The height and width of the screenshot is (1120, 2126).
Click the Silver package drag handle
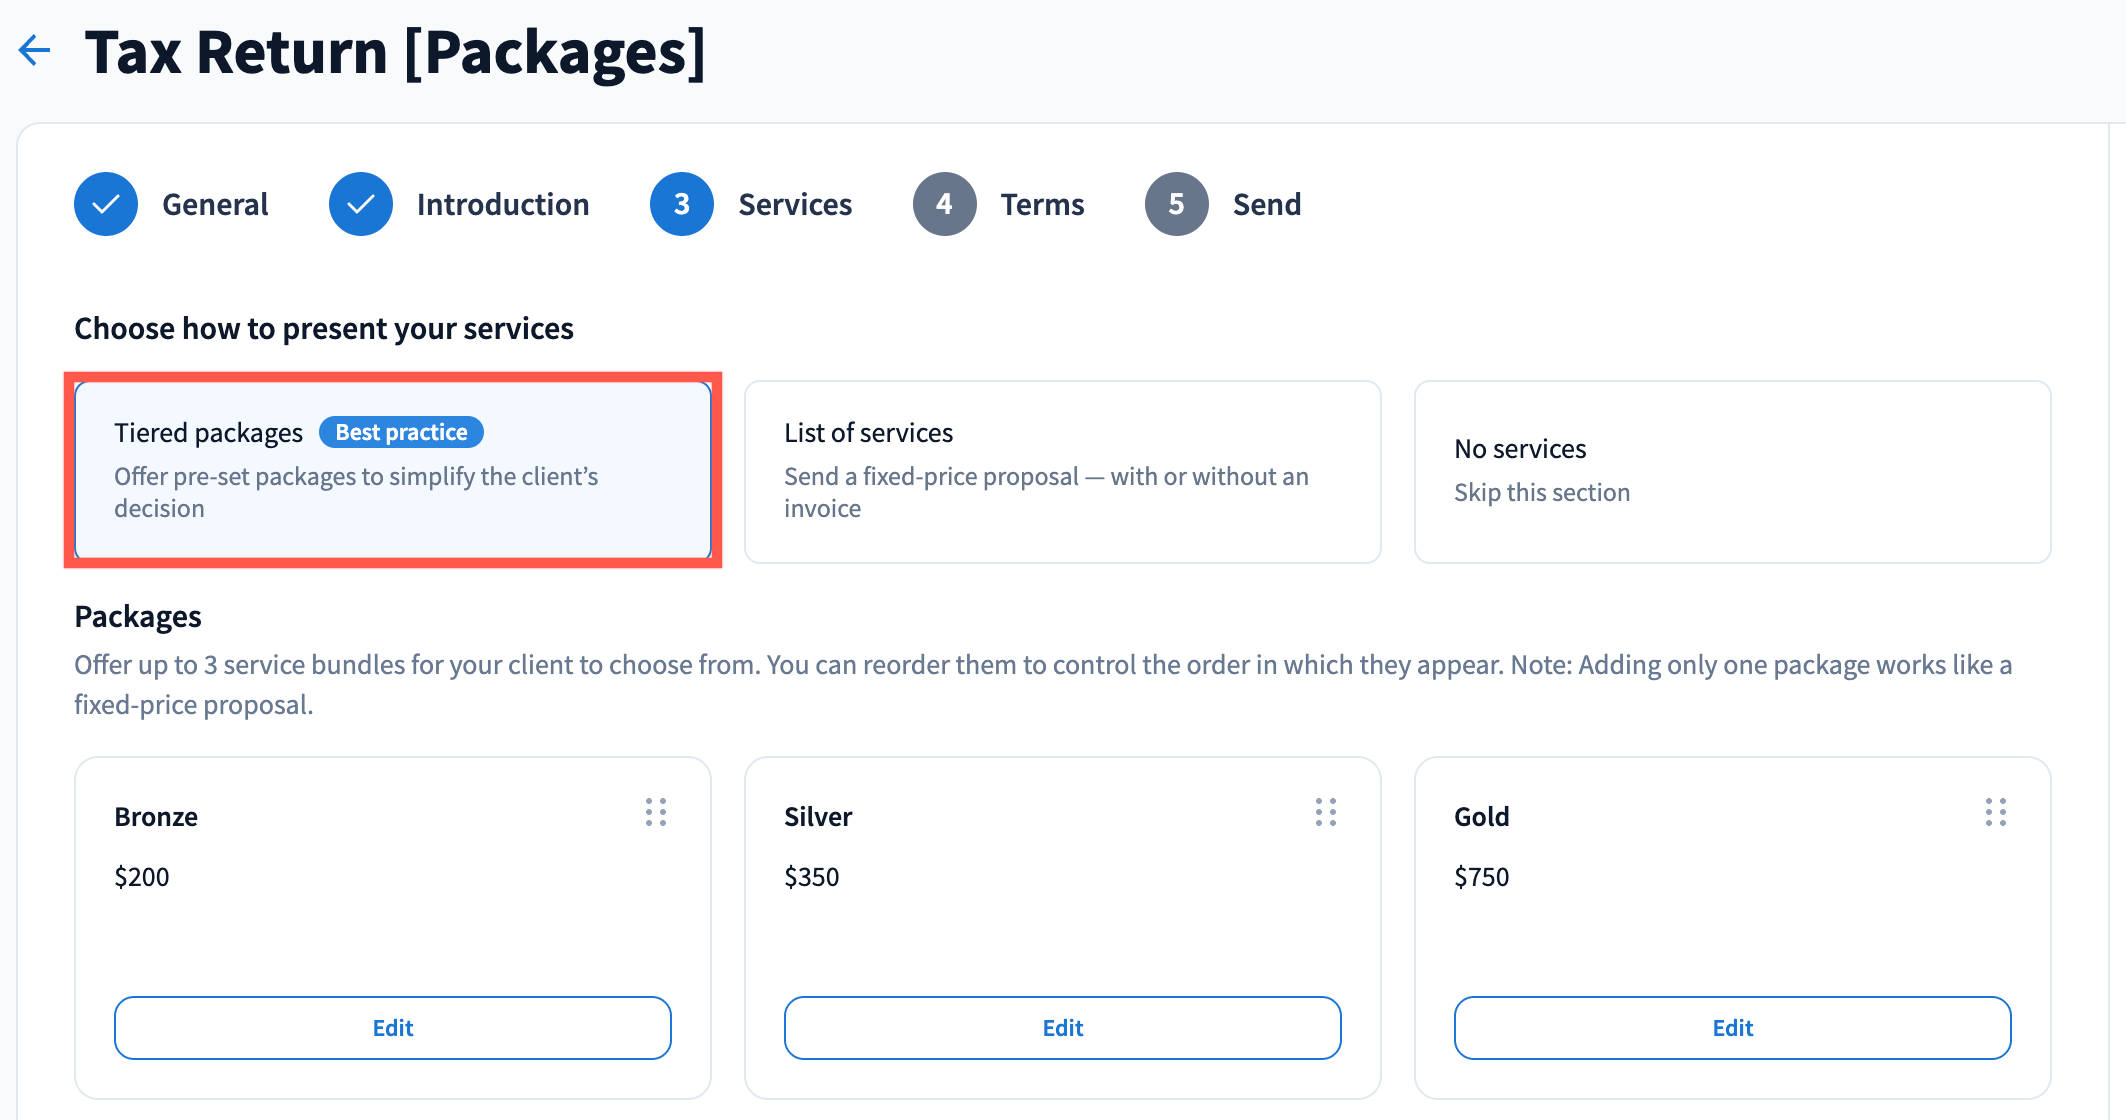pos(1326,812)
